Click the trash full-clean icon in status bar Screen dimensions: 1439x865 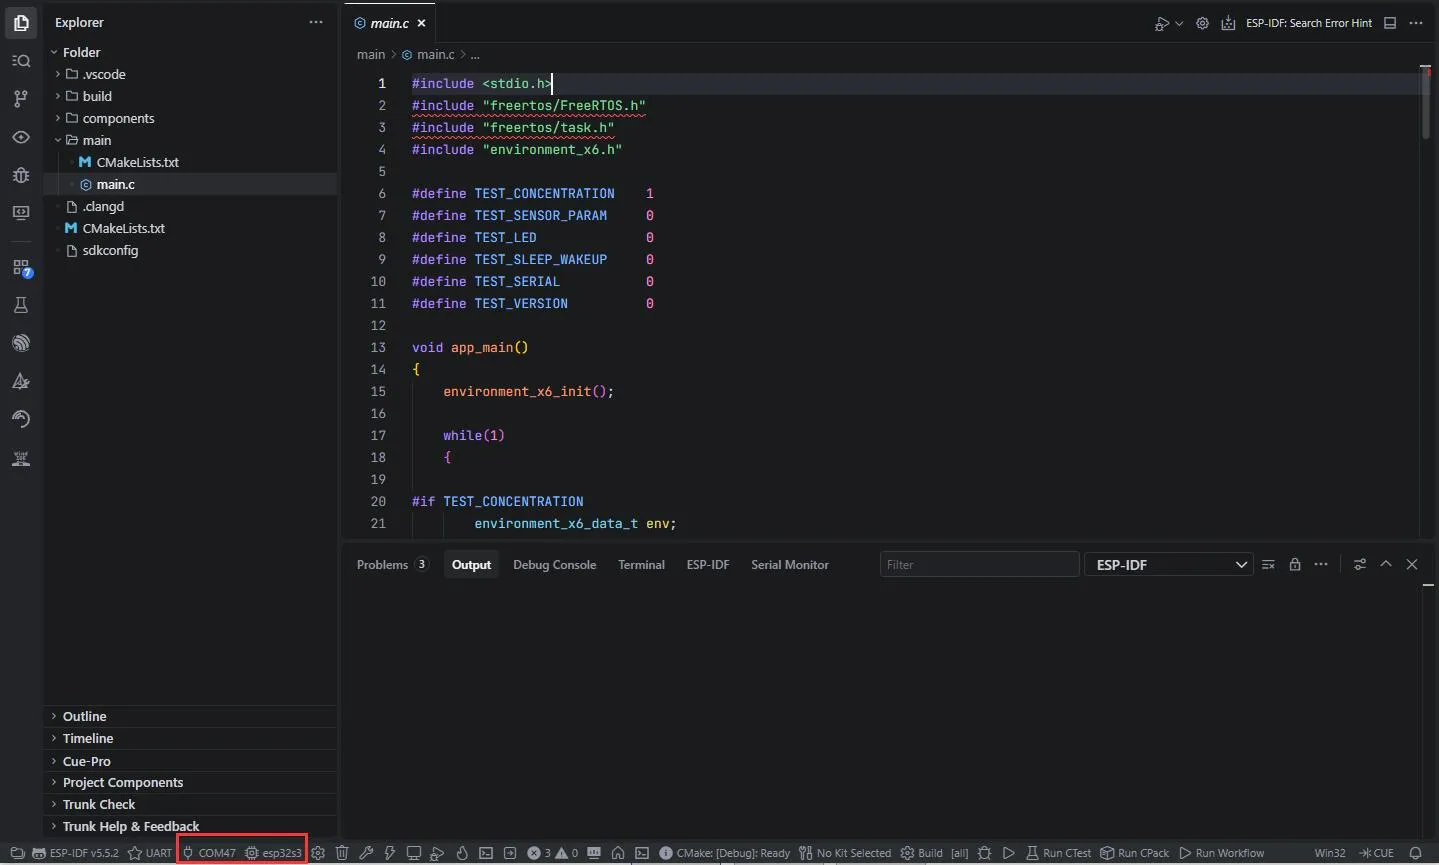(x=342, y=853)
